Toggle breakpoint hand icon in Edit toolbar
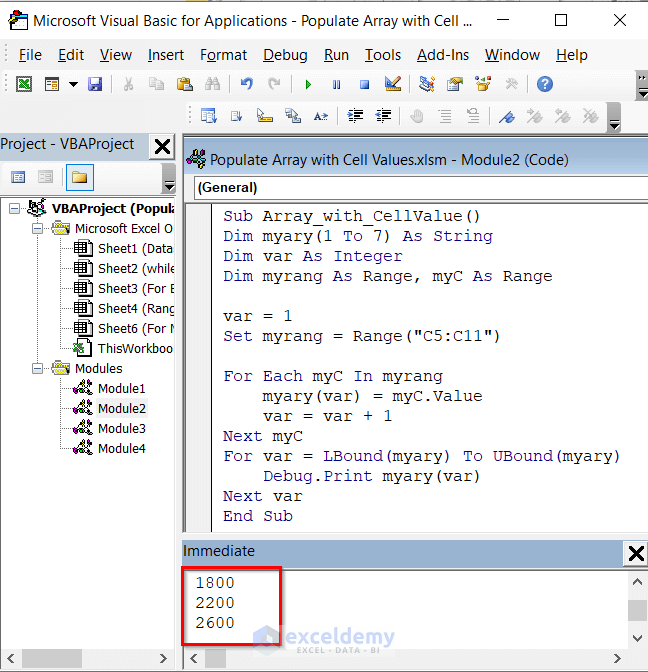Screen dimensions: 648x672 point(416,116)
